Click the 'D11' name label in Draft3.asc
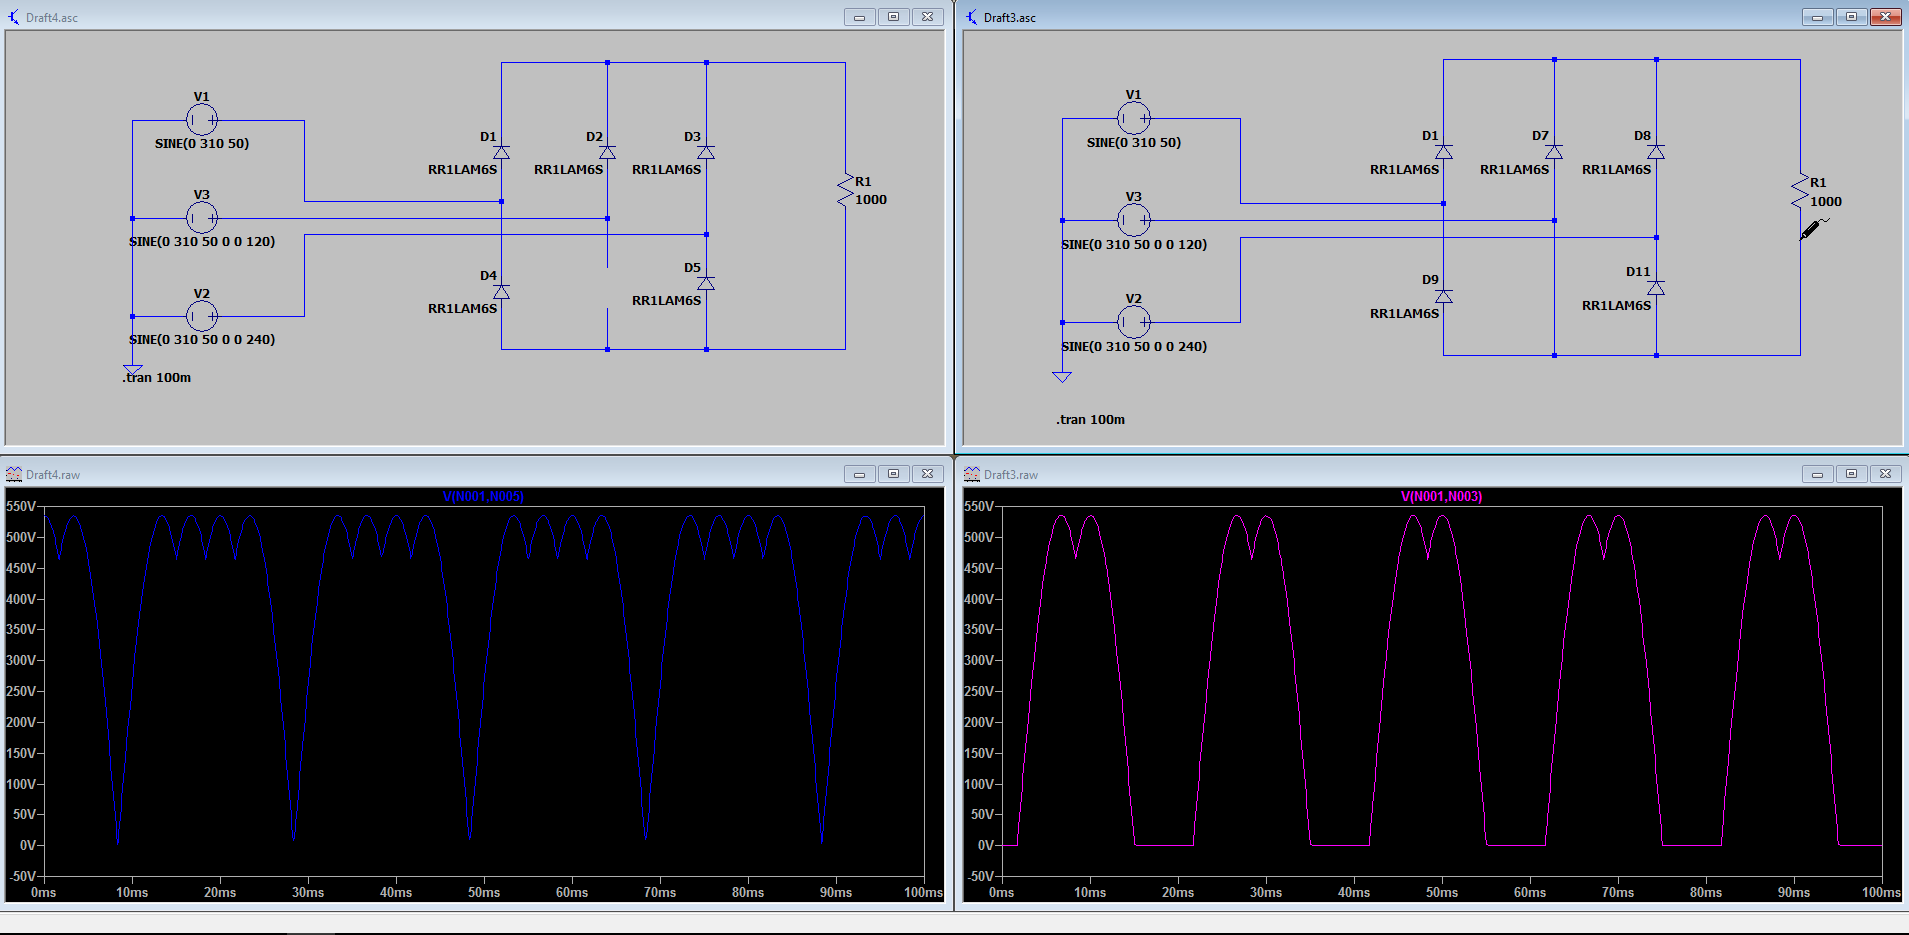 coord(1638,272)
